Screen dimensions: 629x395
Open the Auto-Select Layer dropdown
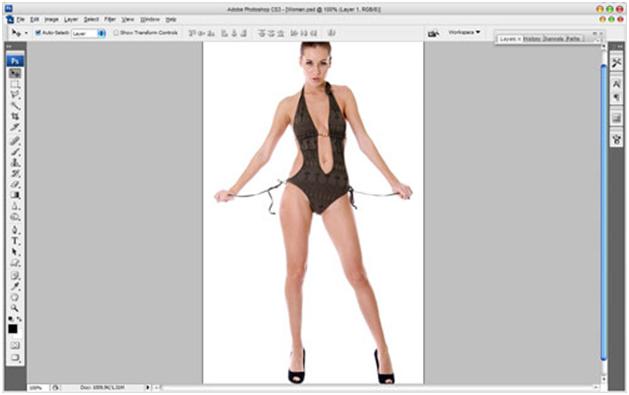(89, 33)
